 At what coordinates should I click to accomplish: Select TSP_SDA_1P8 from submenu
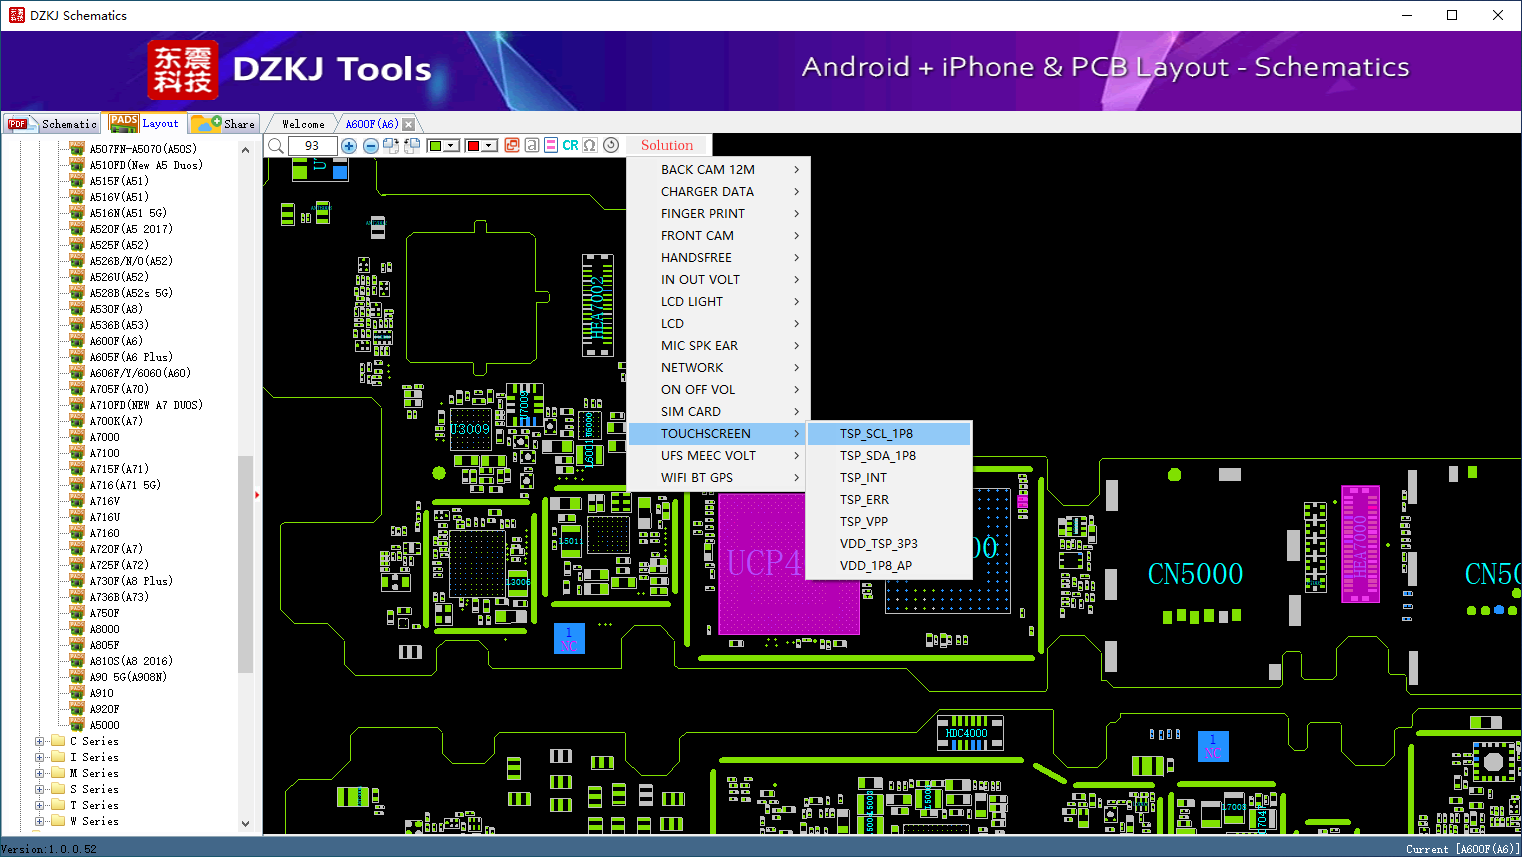(x=889, y=456)
